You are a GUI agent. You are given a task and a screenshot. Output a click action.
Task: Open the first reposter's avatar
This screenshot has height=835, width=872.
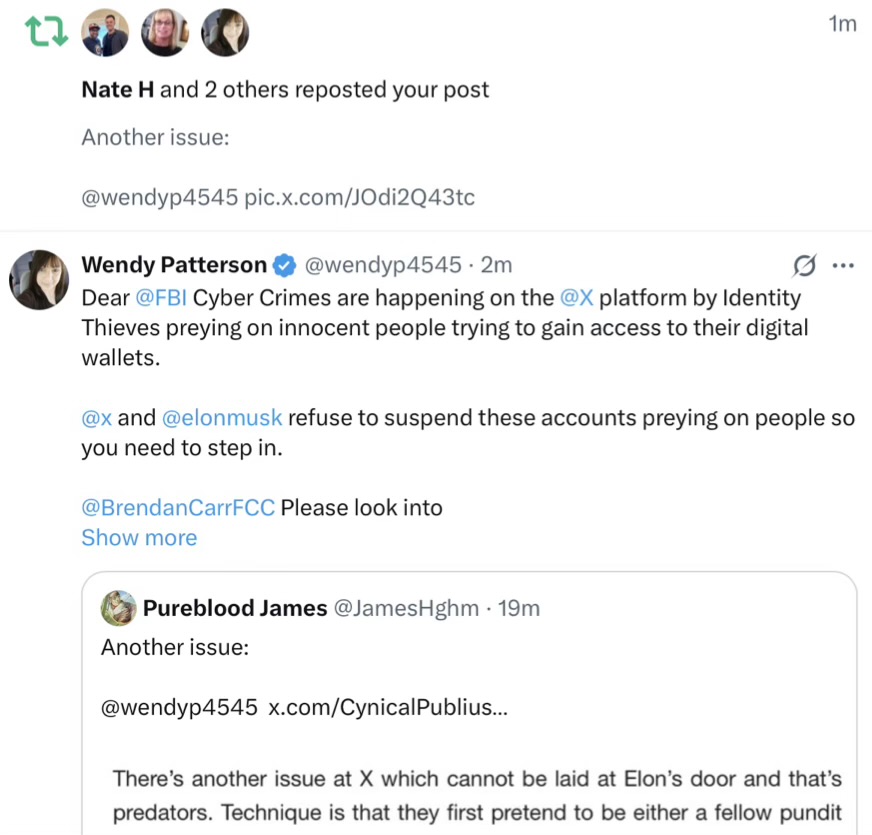tap(104, 33)
